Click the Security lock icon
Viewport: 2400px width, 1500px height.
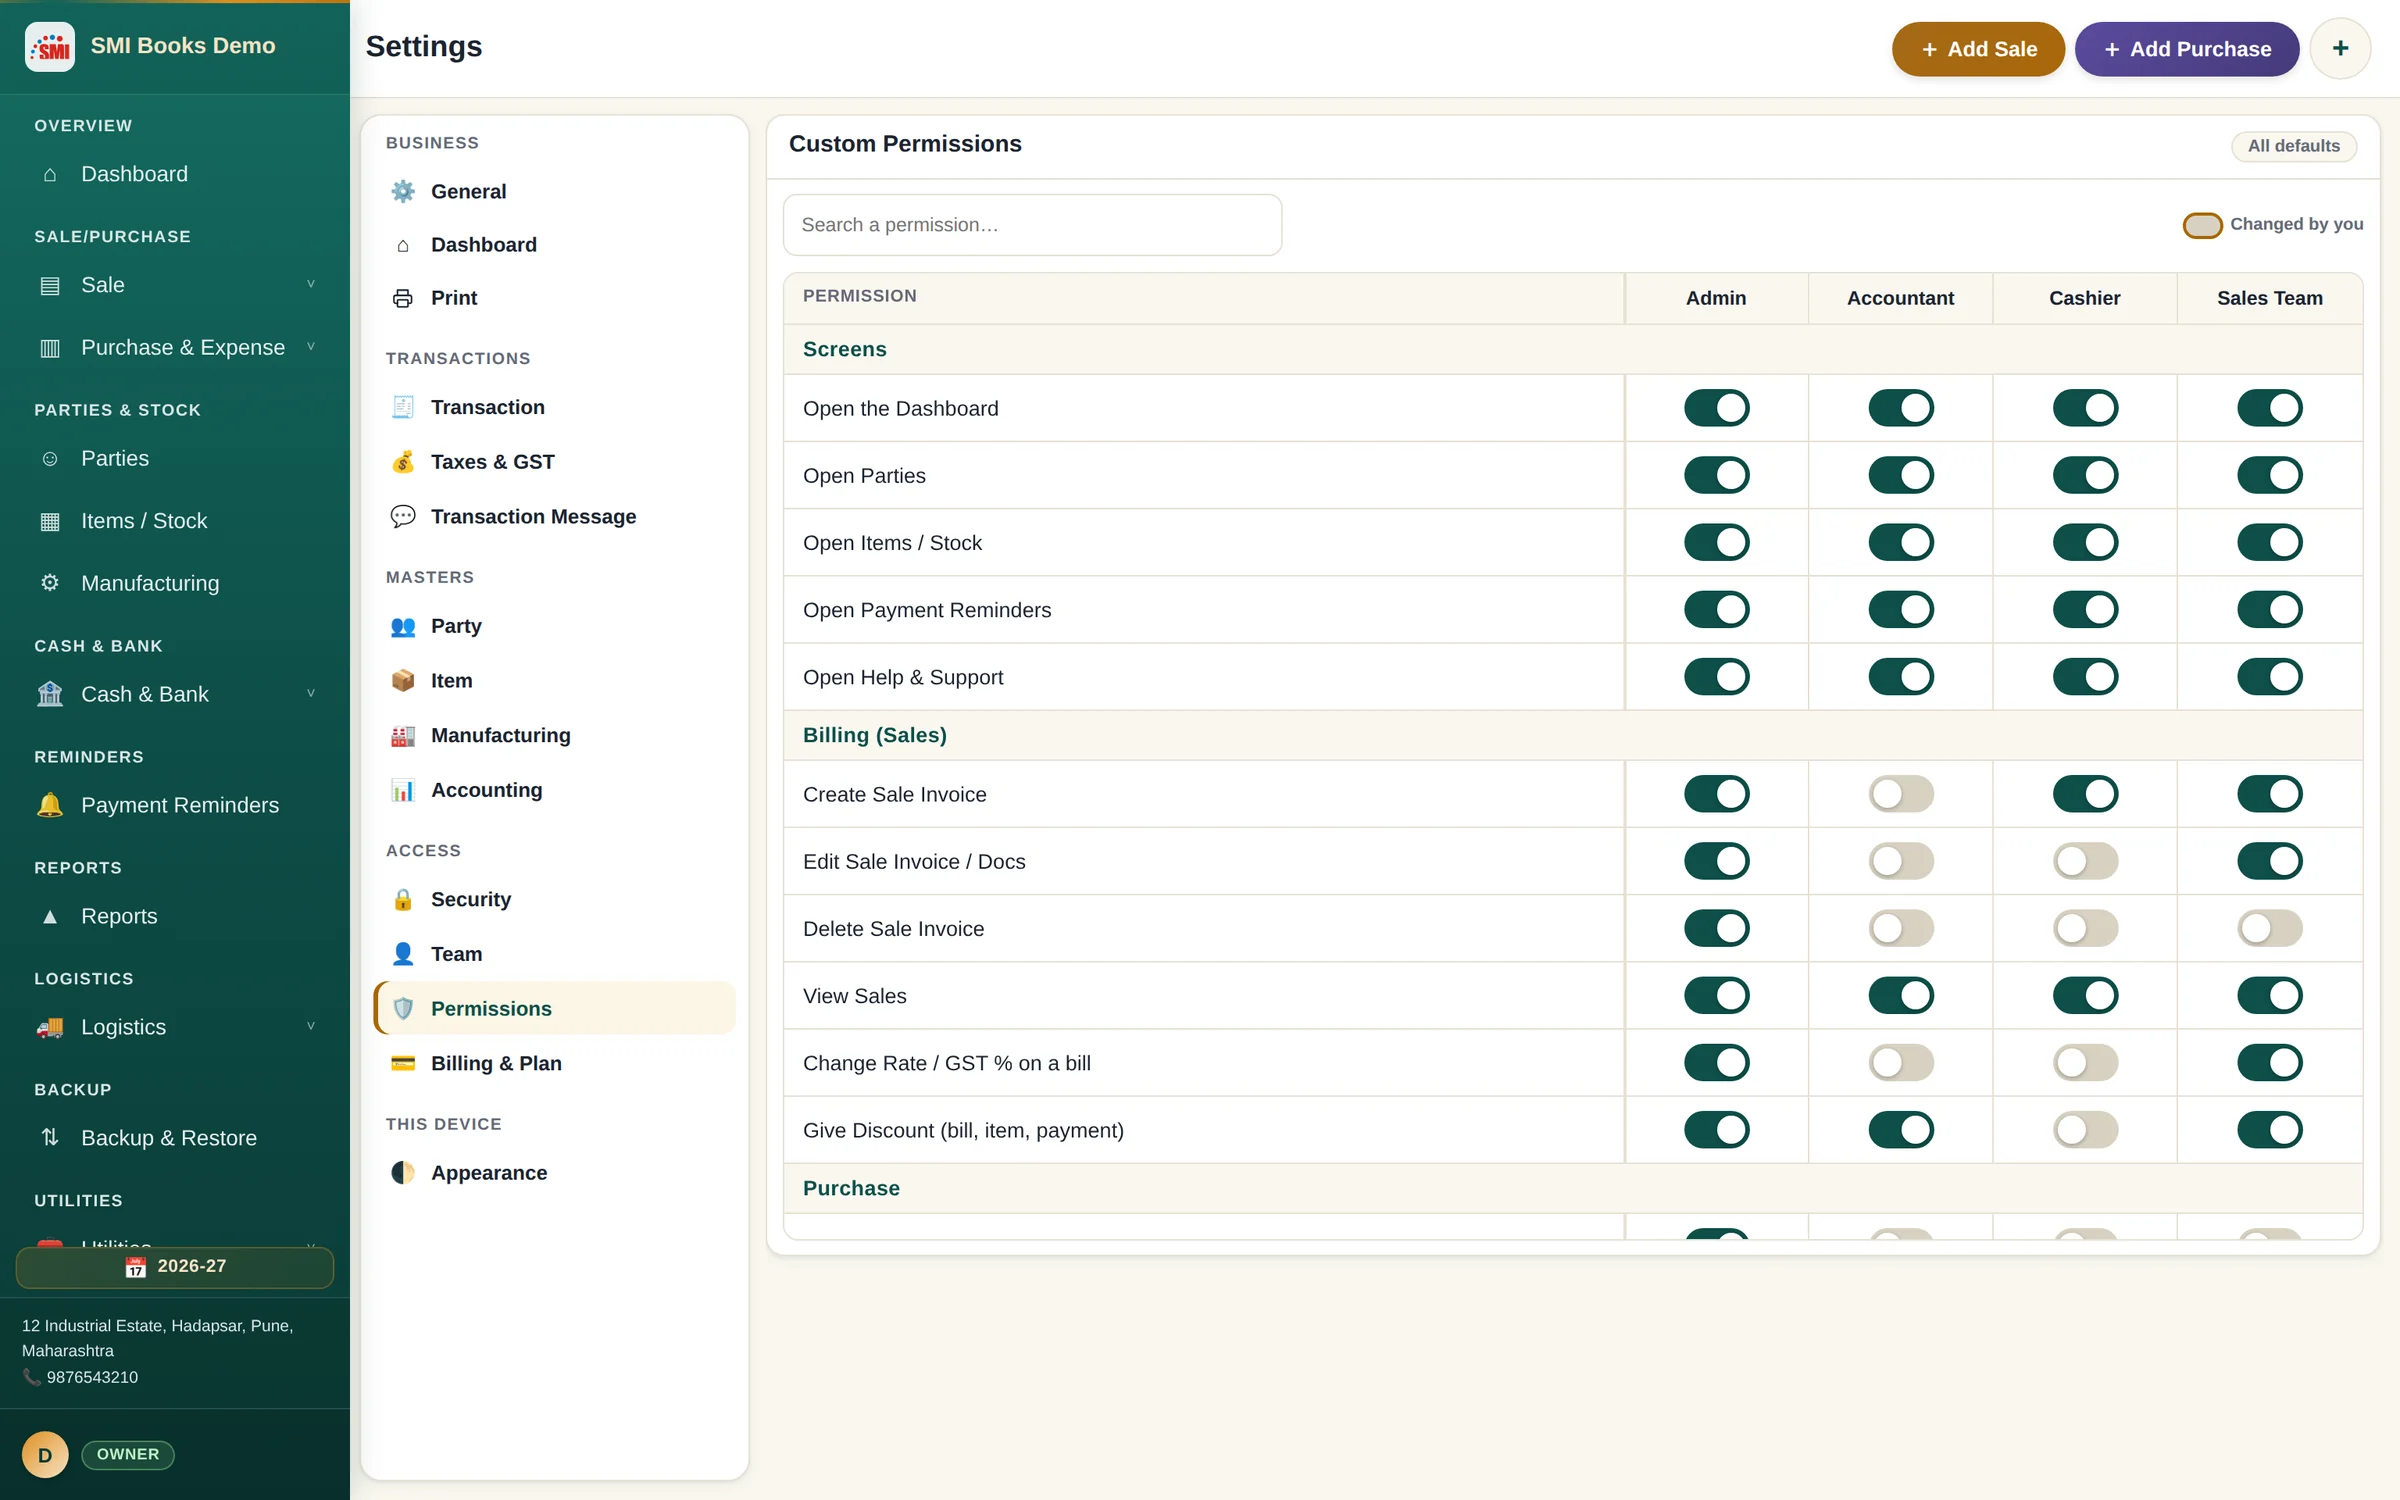403,899
